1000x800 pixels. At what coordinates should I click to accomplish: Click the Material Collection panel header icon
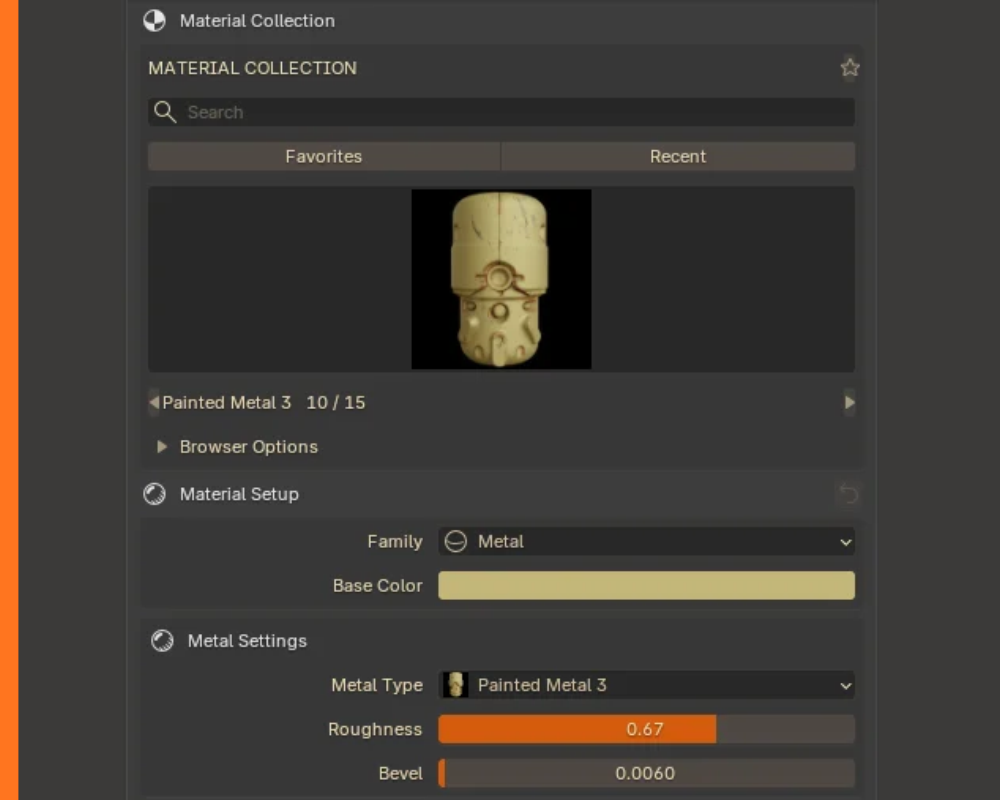coord(154,21)
